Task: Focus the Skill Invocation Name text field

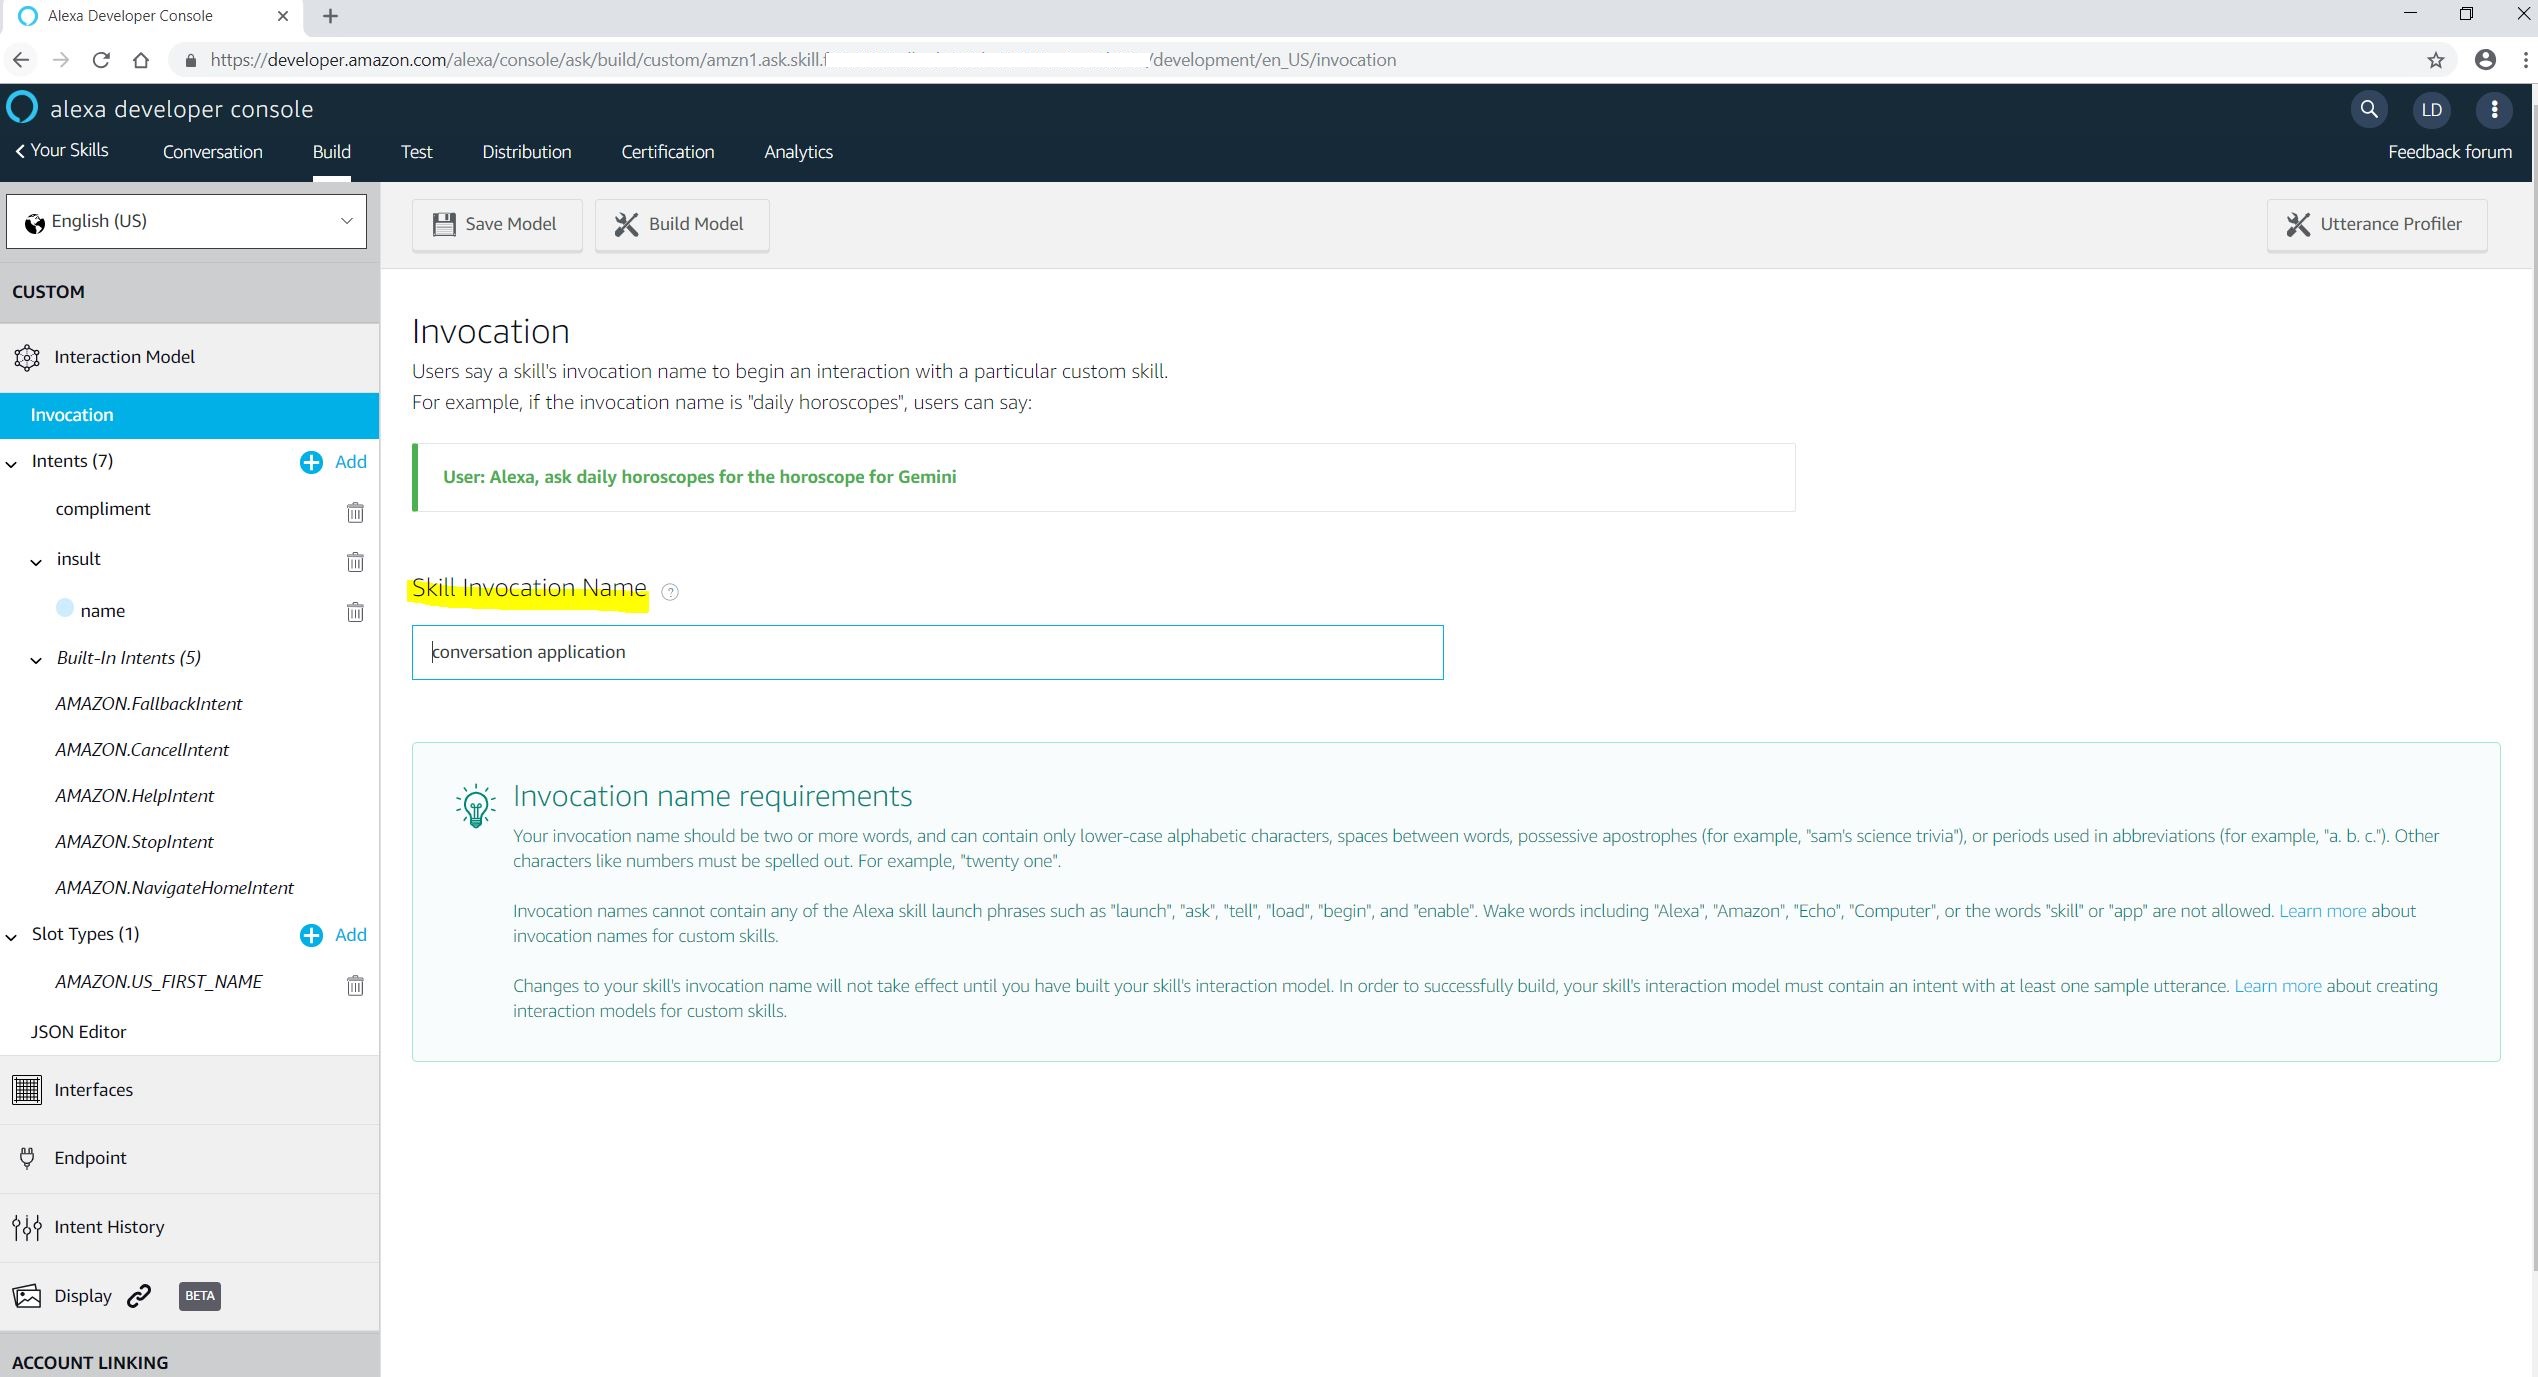Action: click(926, 652)
